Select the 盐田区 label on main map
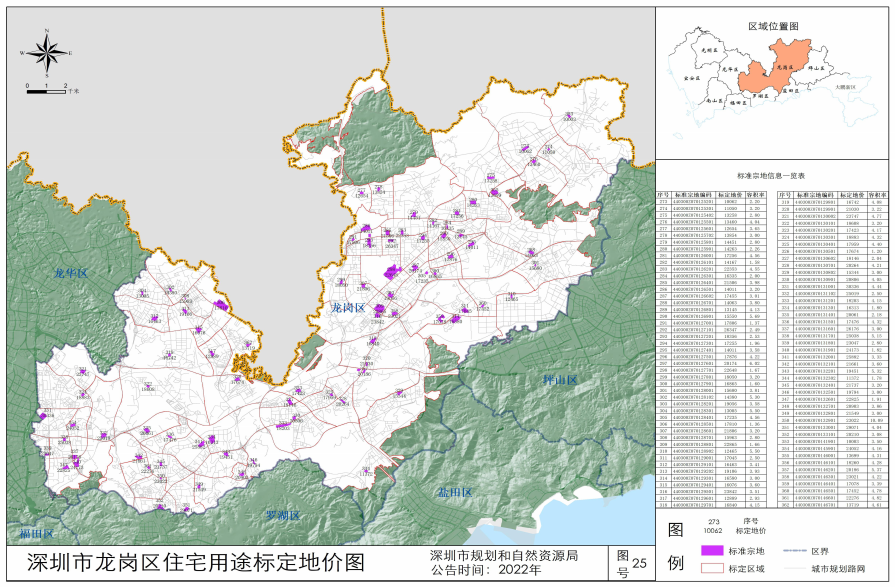 (x=455, y=494)
